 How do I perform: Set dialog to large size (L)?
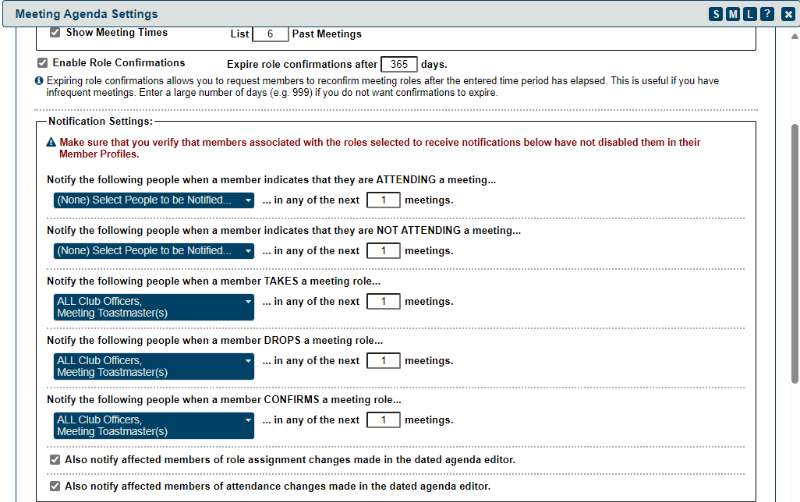[x=750, y=14]
